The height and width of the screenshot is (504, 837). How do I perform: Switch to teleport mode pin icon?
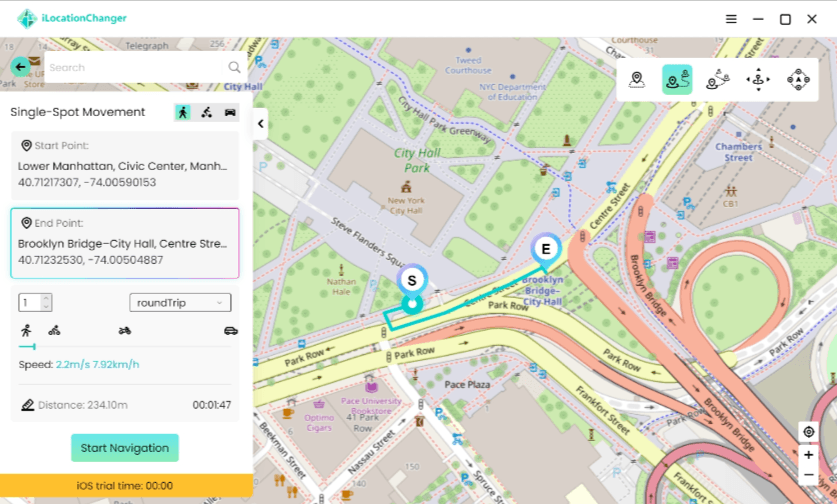click(x=636, y=80)
